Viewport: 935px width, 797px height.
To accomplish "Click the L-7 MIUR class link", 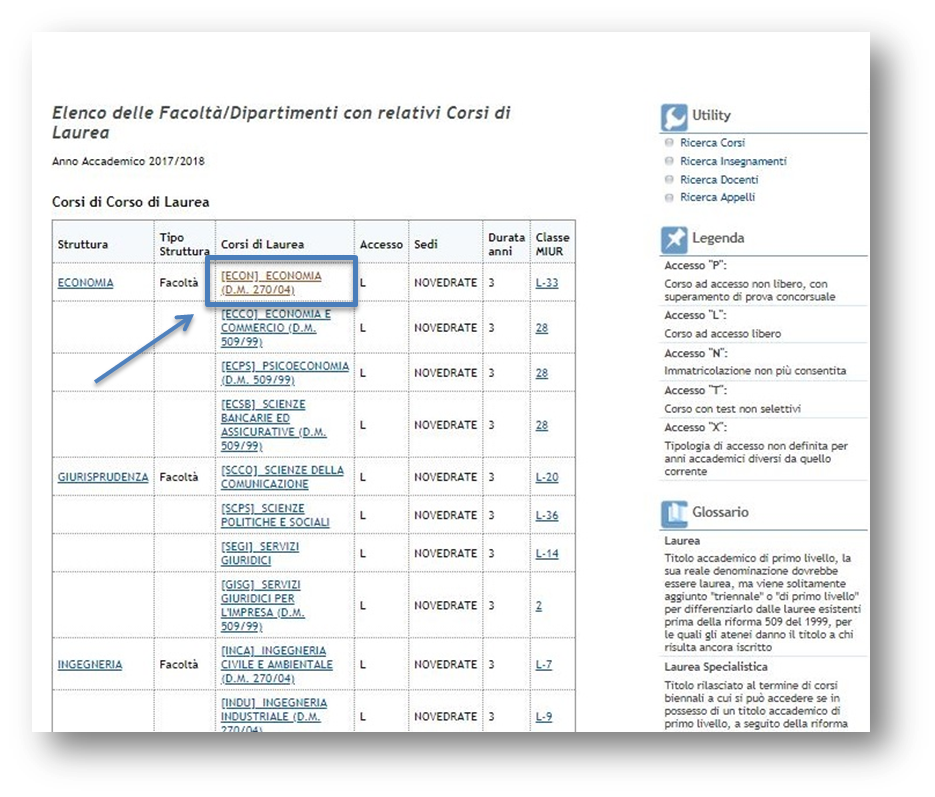I will [544, 664].
